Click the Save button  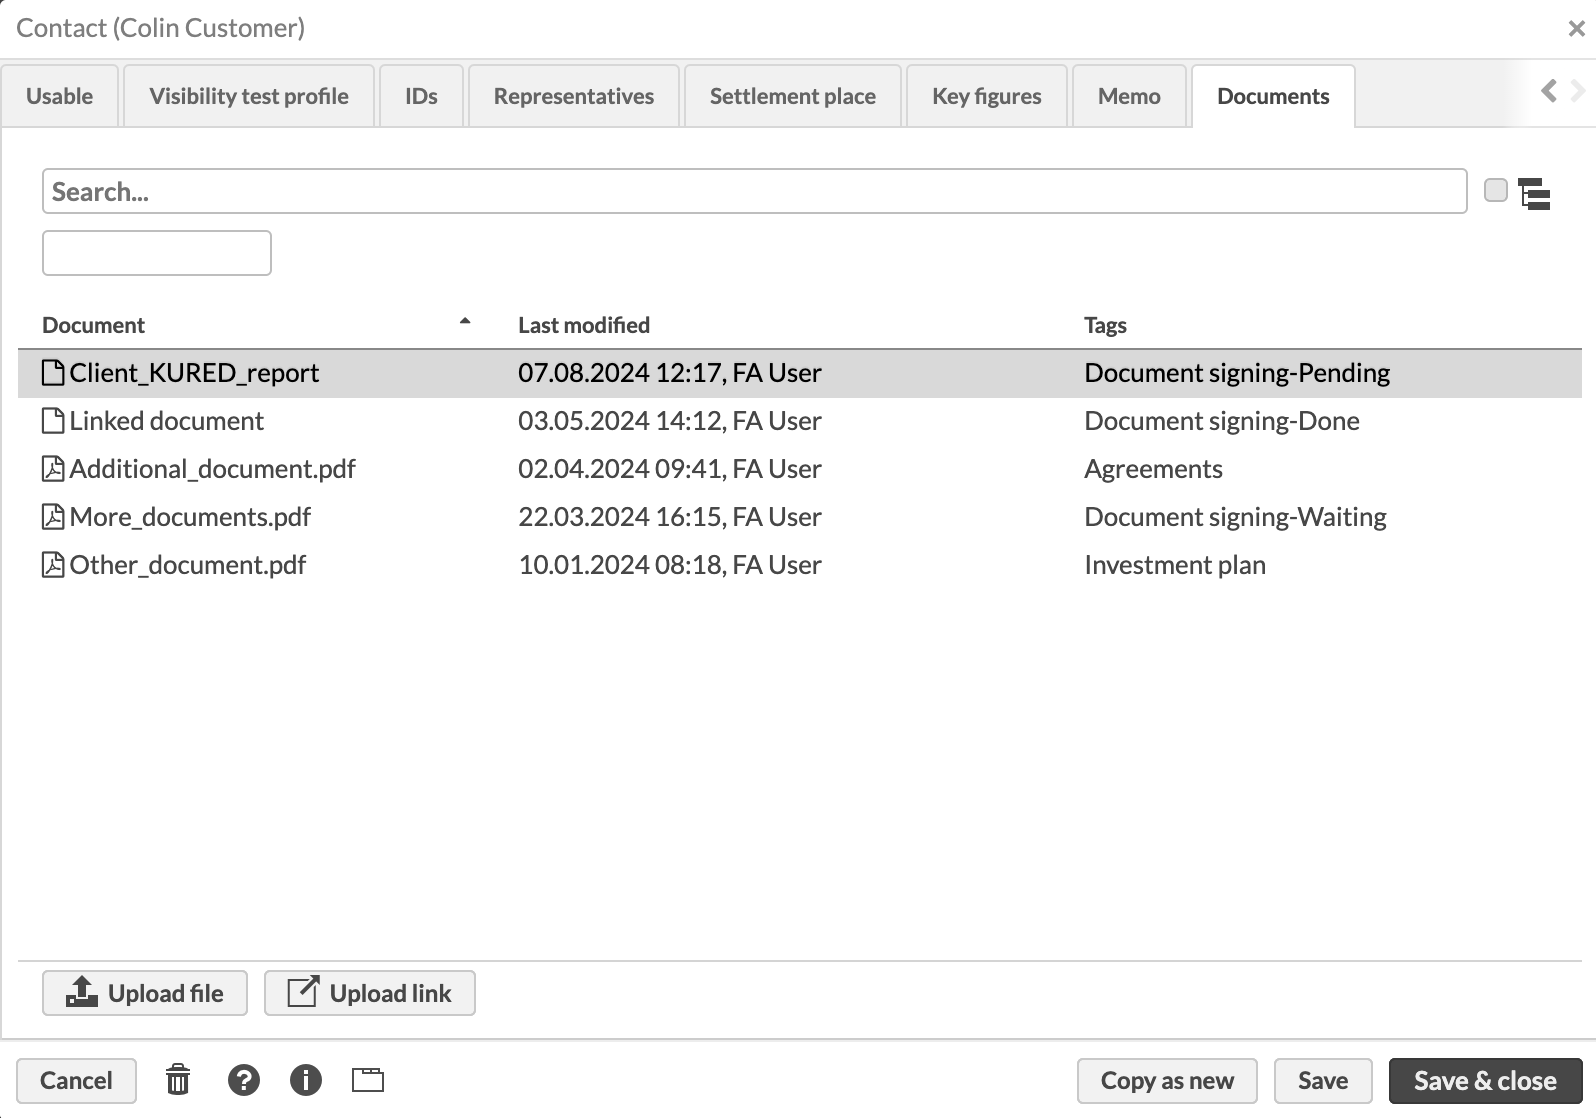tap(1323, 1080)
